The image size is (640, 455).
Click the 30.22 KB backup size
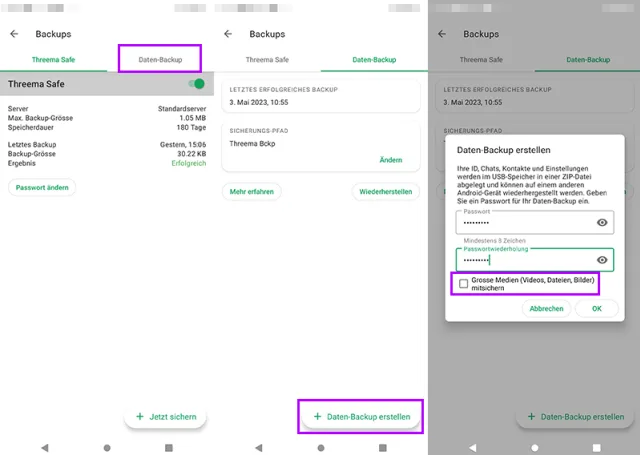(x=191, y=154)
